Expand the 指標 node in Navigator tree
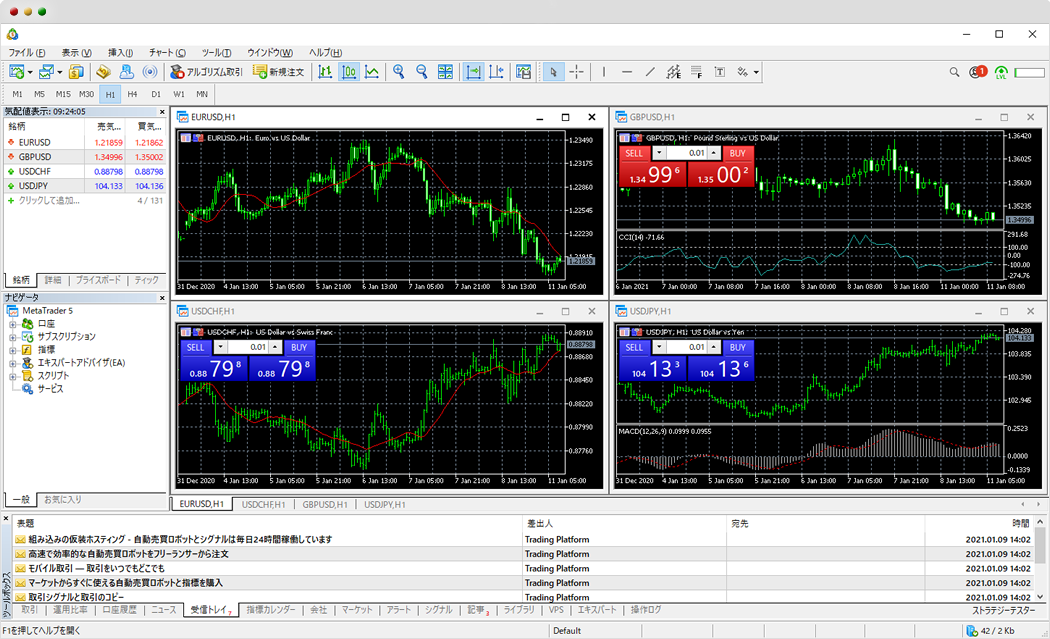Screen dimensions: 1050x639 [x=13, y=350]
